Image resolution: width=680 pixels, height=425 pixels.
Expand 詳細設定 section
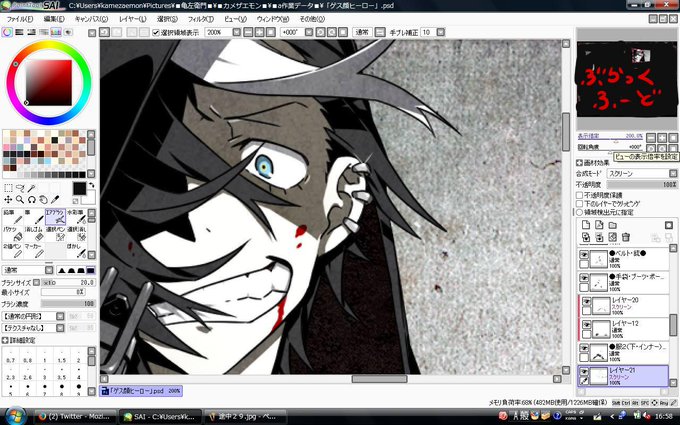tap(5, 340)
